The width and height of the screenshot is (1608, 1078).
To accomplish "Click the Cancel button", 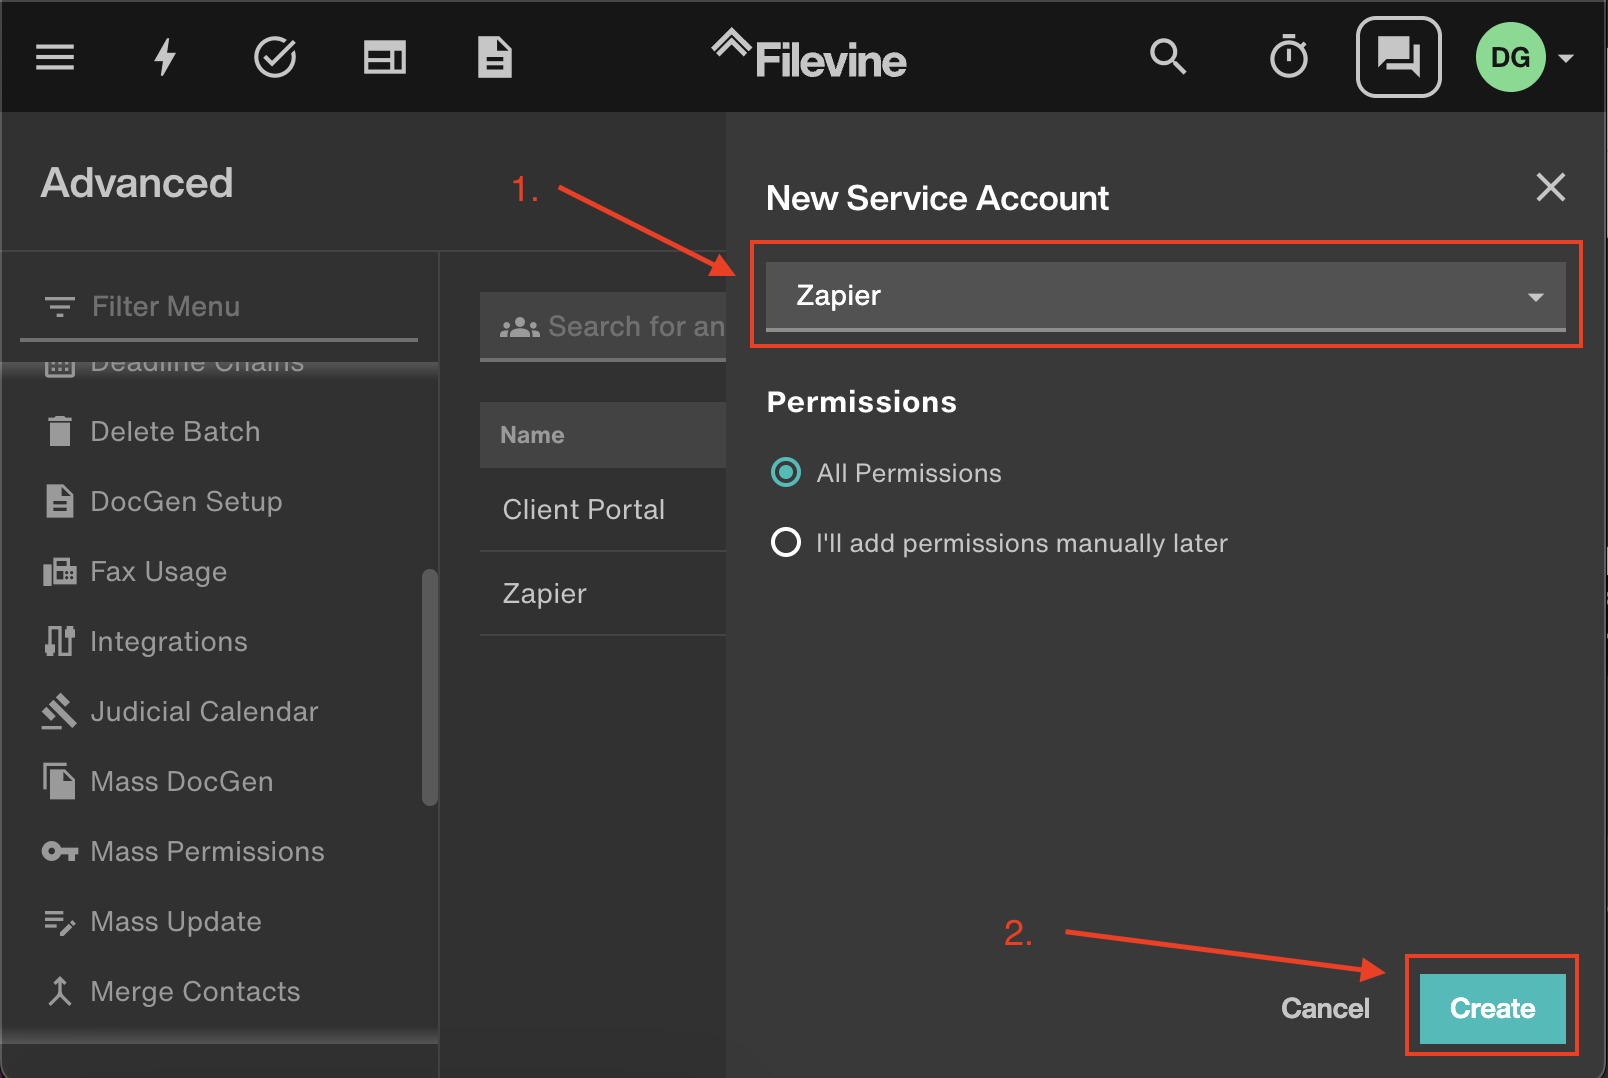I will pyautogui.click(x=1325, y=1008).
